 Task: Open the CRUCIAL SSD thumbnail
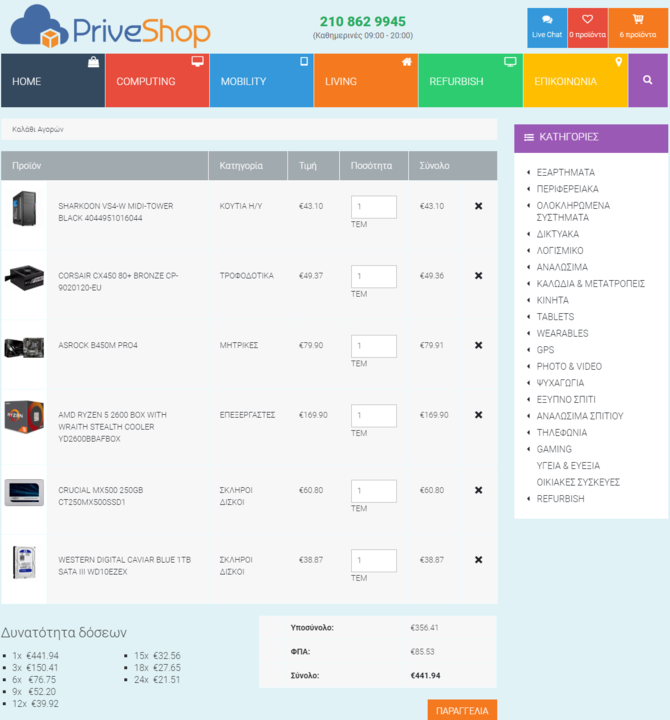tap(24, 492)
